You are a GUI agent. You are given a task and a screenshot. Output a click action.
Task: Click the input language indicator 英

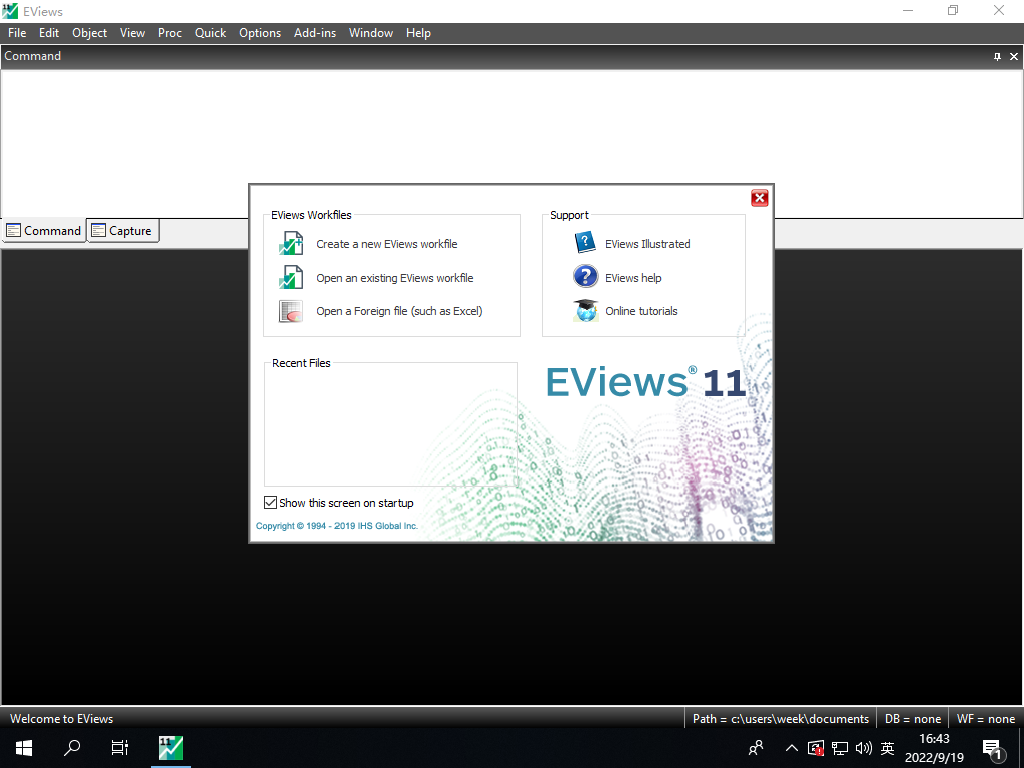[x=887, y=748]
